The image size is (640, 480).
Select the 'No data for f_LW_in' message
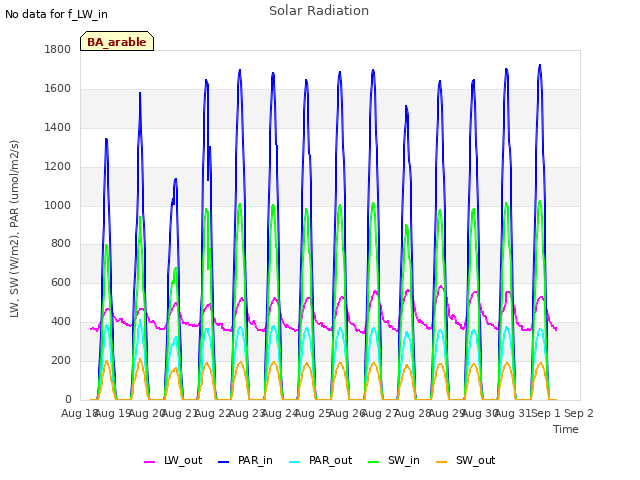point(56,14)
